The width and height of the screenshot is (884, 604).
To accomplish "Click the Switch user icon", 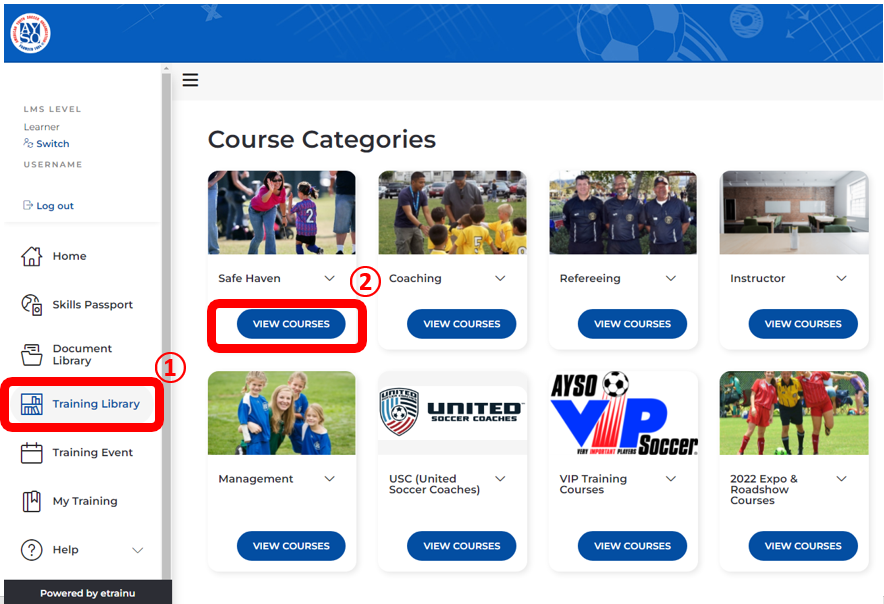I will click(28, 143).
